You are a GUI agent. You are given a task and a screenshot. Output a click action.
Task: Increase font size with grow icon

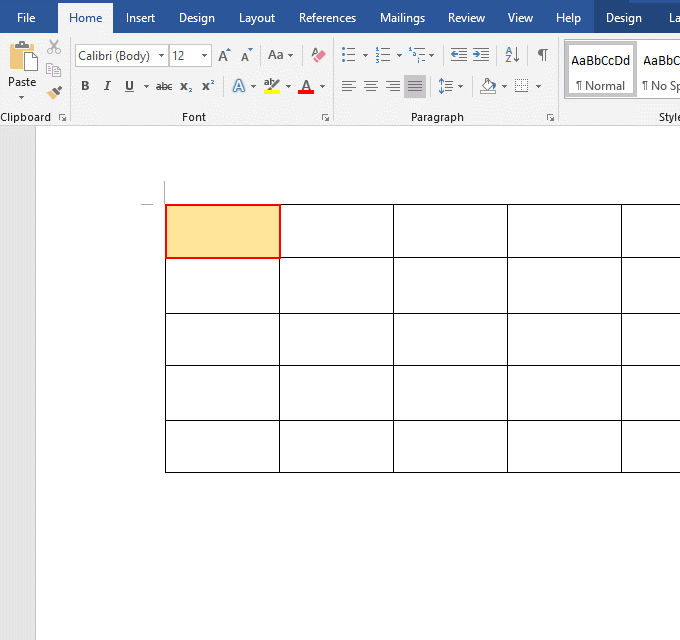pyautogui.click(x=224, y=56)
